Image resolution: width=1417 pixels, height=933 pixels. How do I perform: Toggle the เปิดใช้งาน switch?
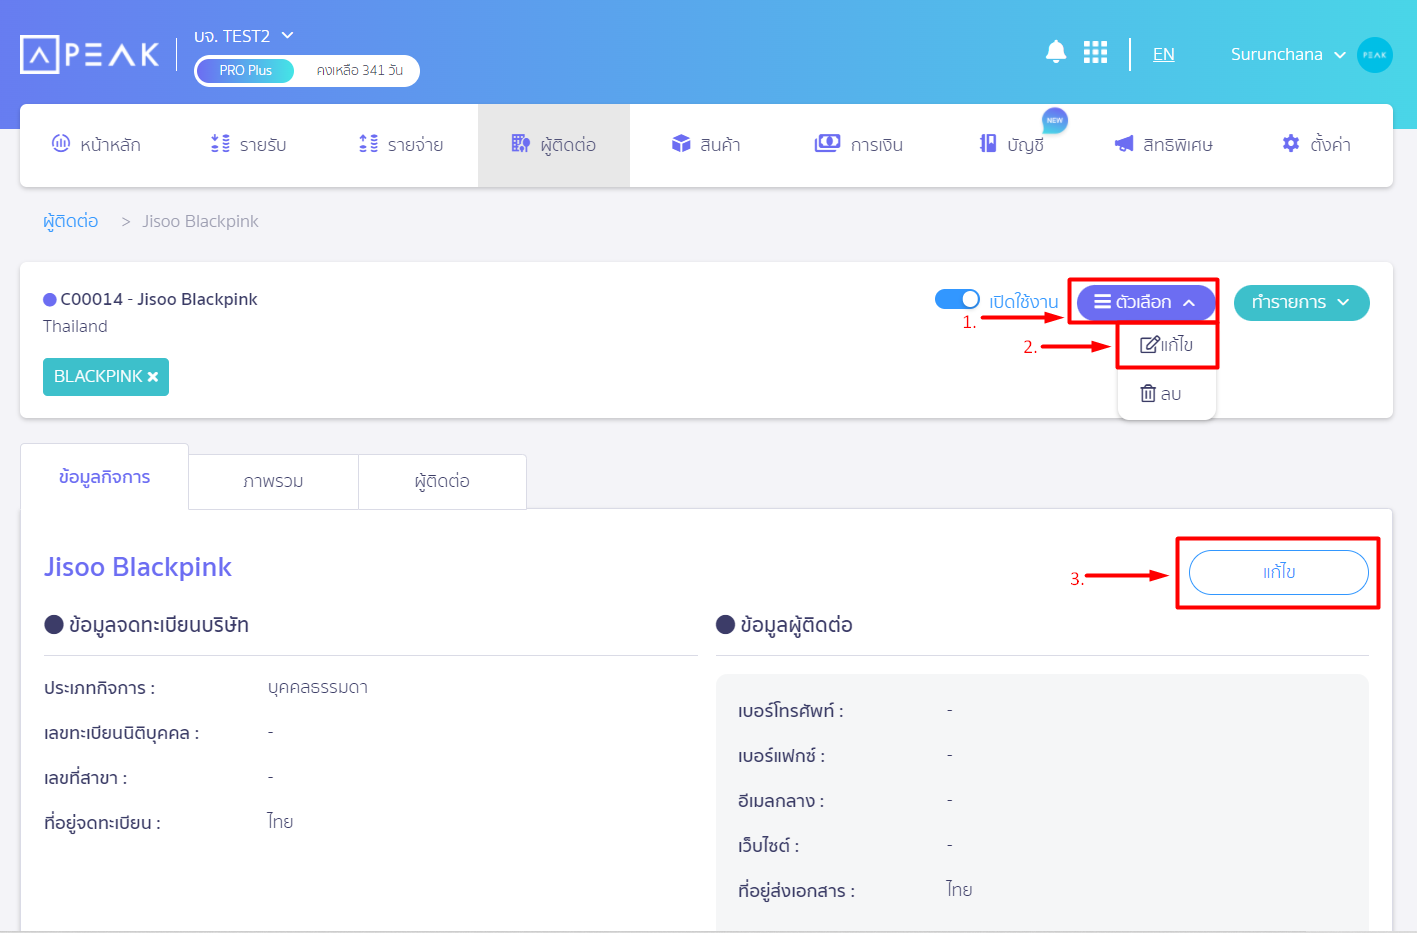(x=957, y=300)
